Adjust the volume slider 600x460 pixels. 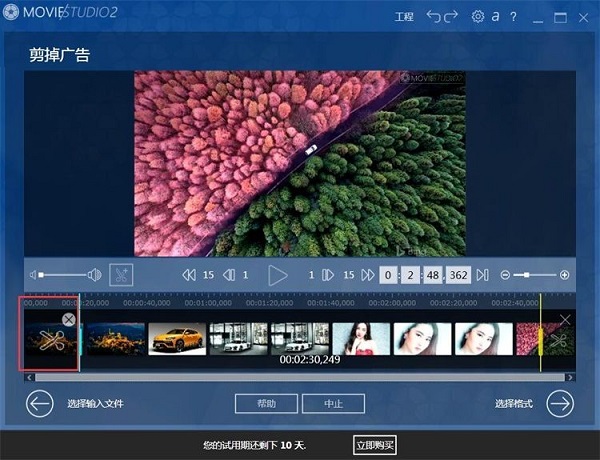(63, 275)
